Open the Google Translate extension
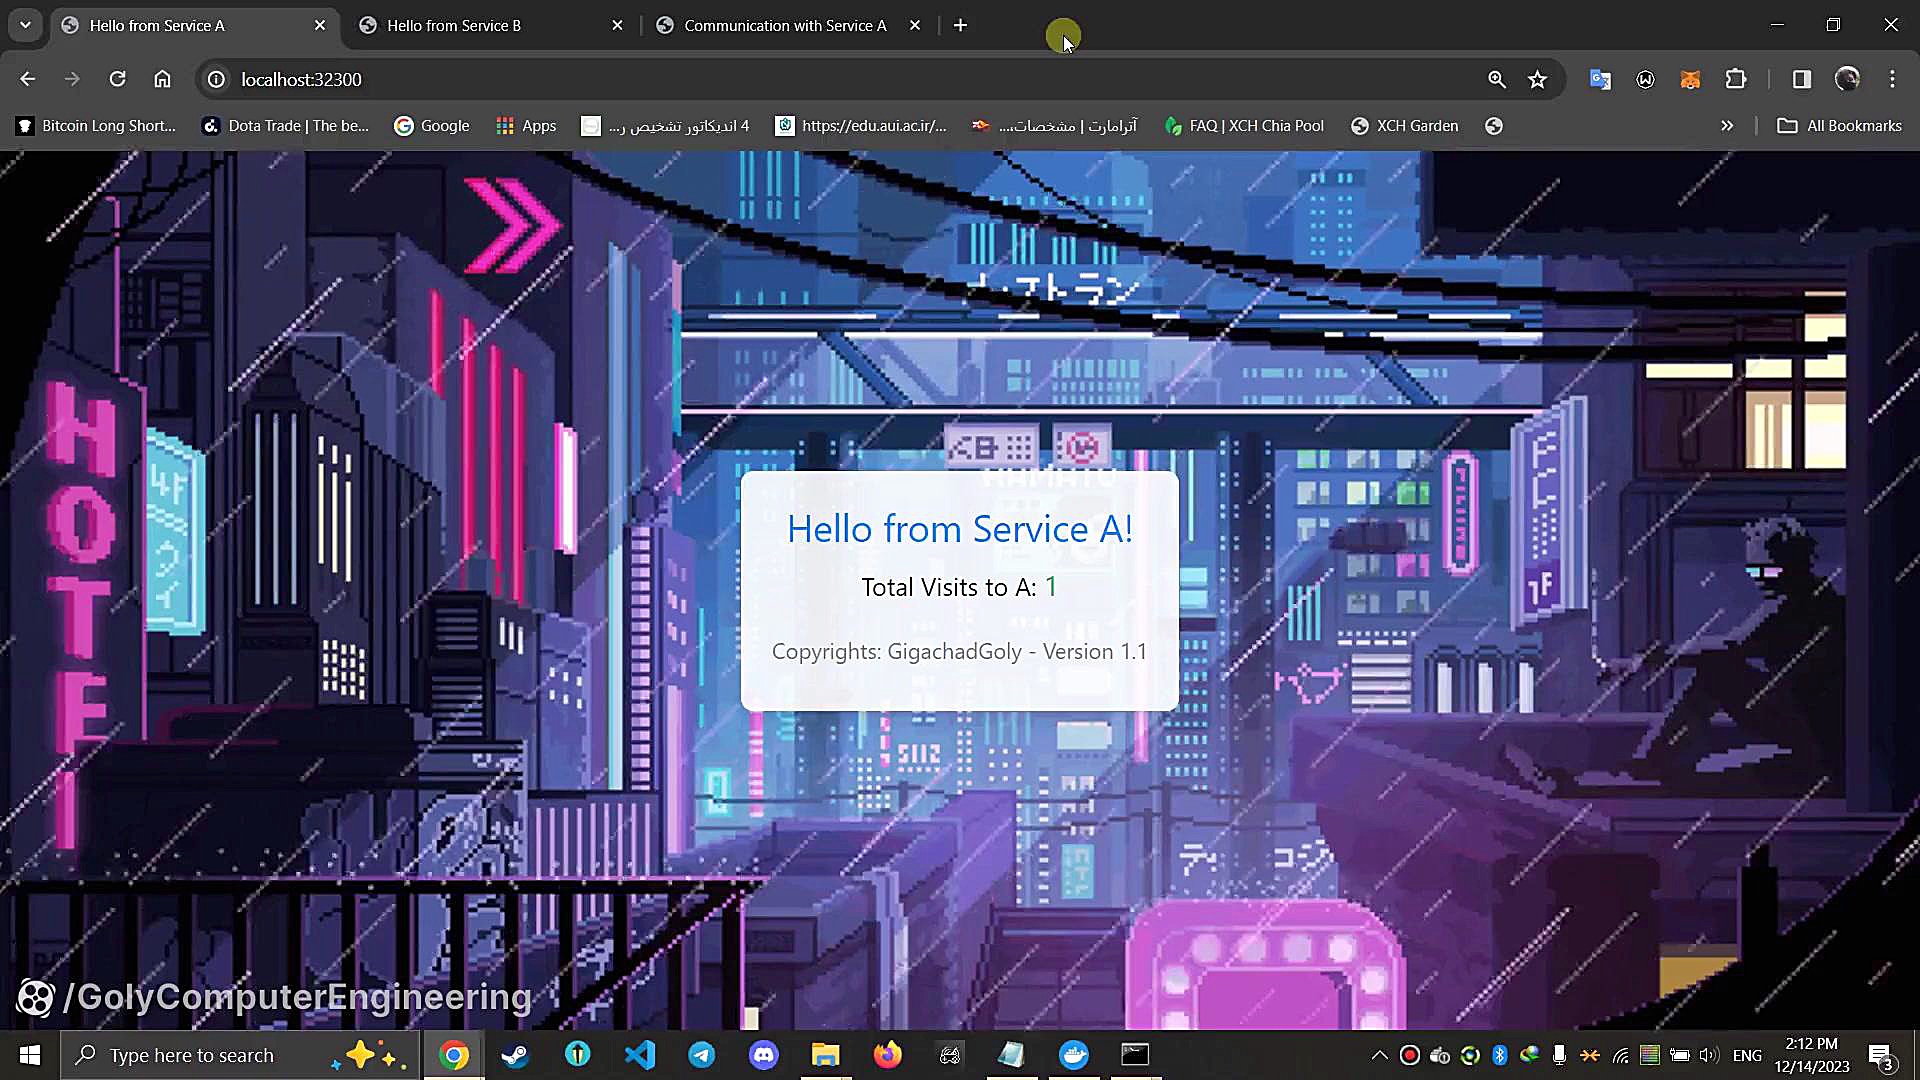 1600,79
